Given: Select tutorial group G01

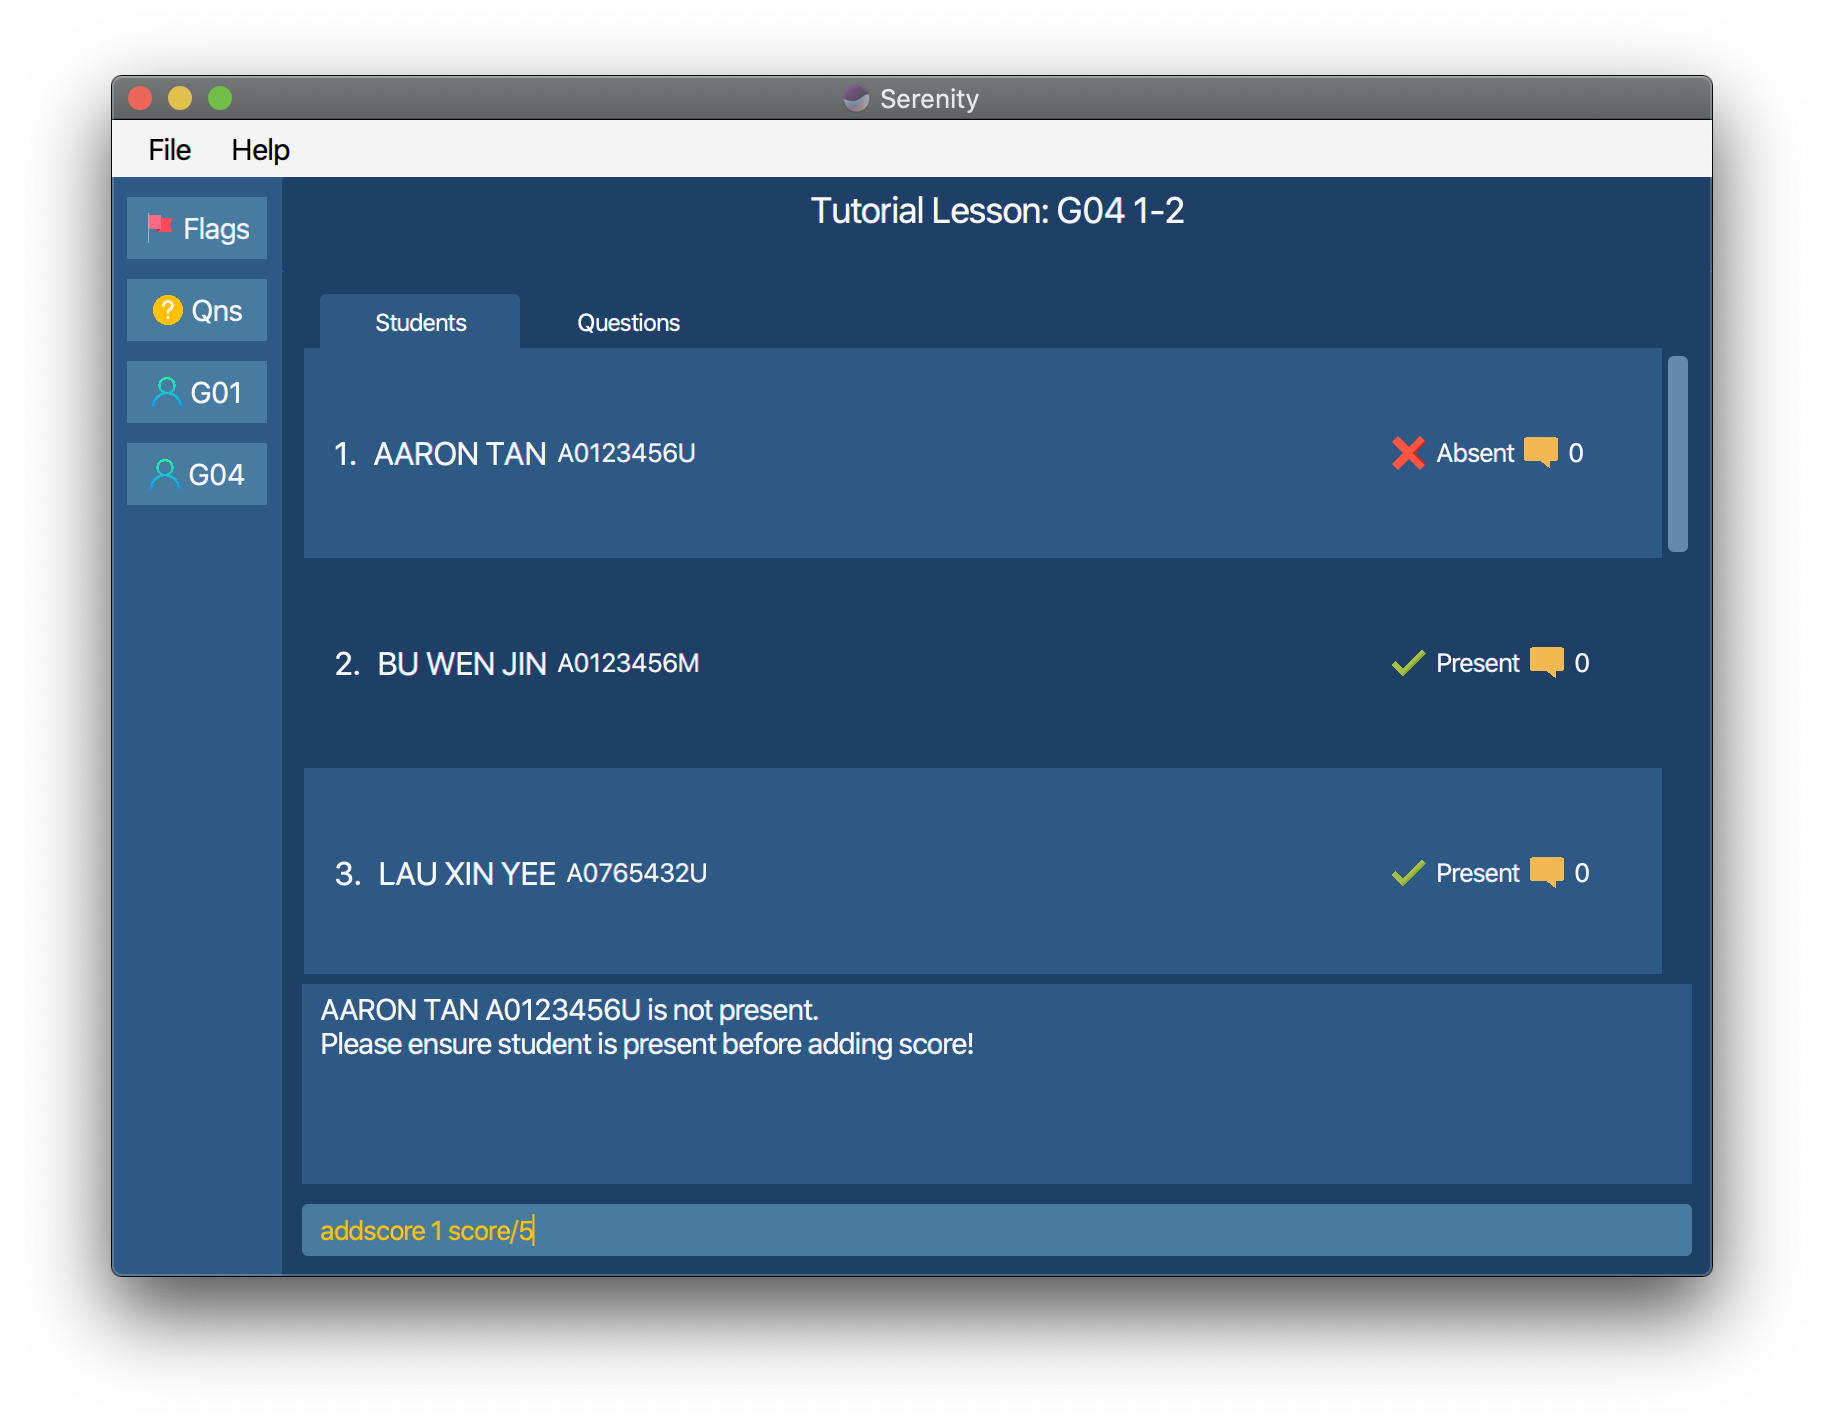Looking at the screenshot, I should 197,392.
